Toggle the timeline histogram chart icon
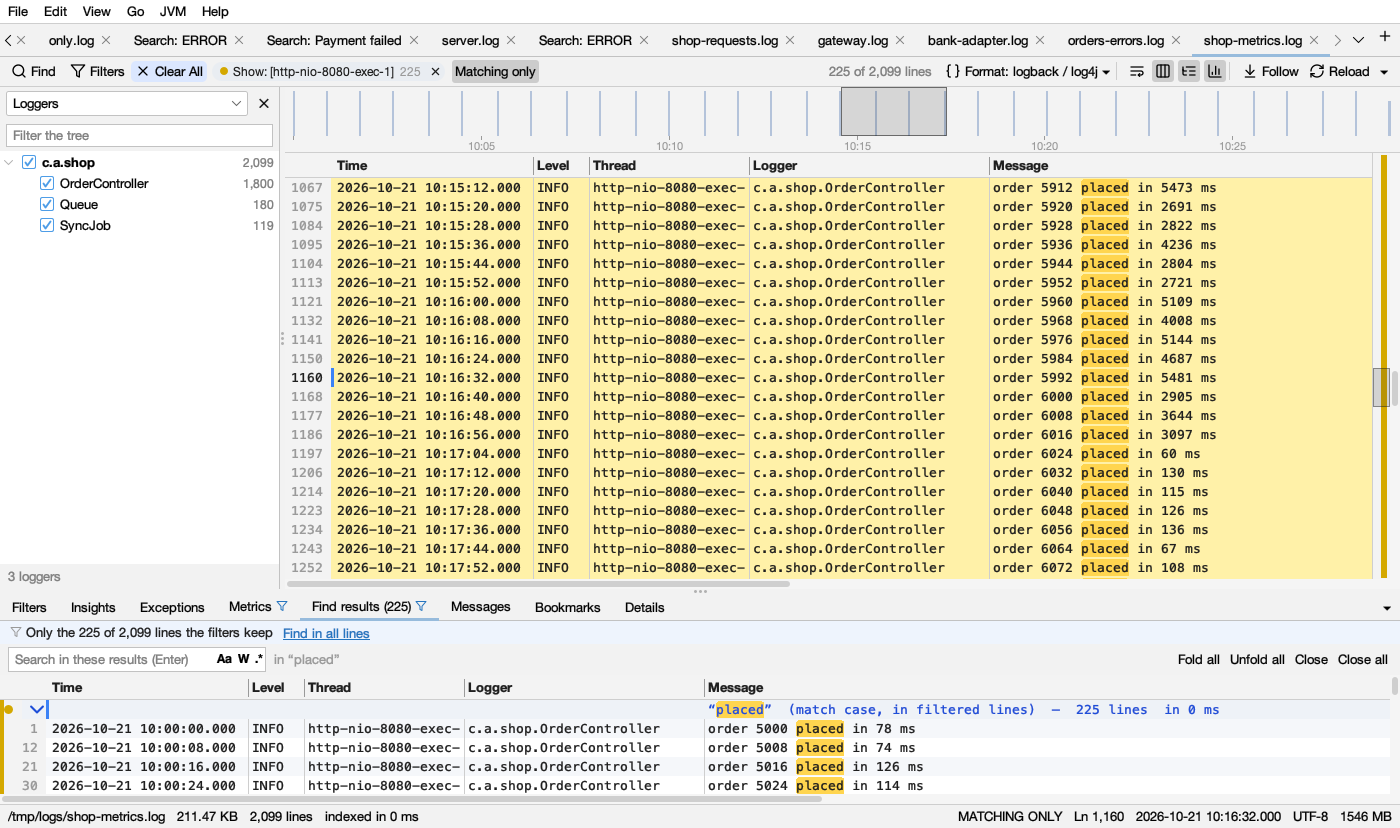Screen dimensions: 1400x828 [1215, 71]
